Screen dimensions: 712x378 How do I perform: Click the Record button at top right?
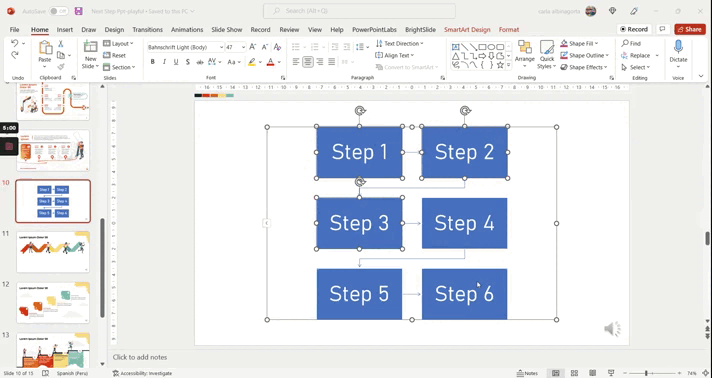634,29
